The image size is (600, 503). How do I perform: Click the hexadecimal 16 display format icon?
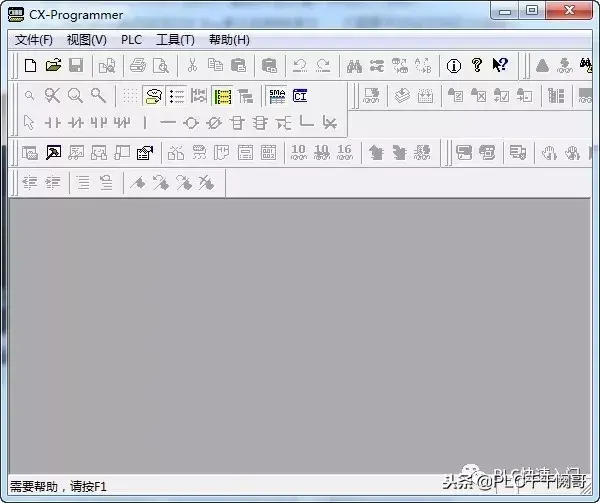pos(344,152)
